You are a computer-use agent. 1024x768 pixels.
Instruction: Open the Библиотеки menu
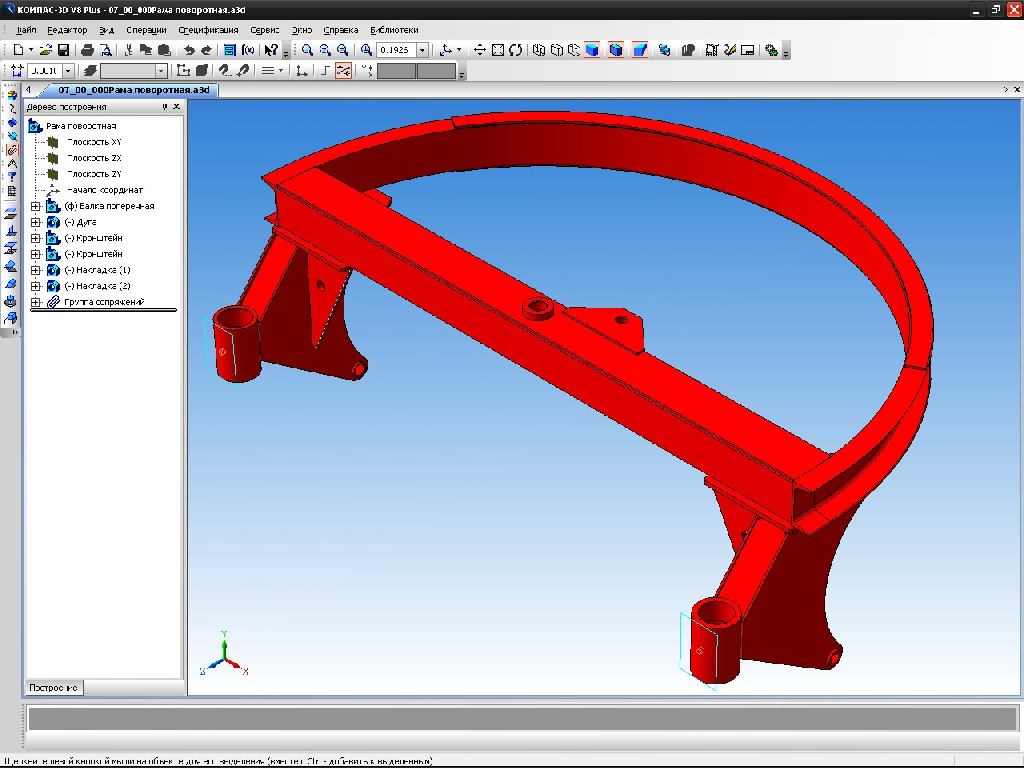click(x=394, y=30)
